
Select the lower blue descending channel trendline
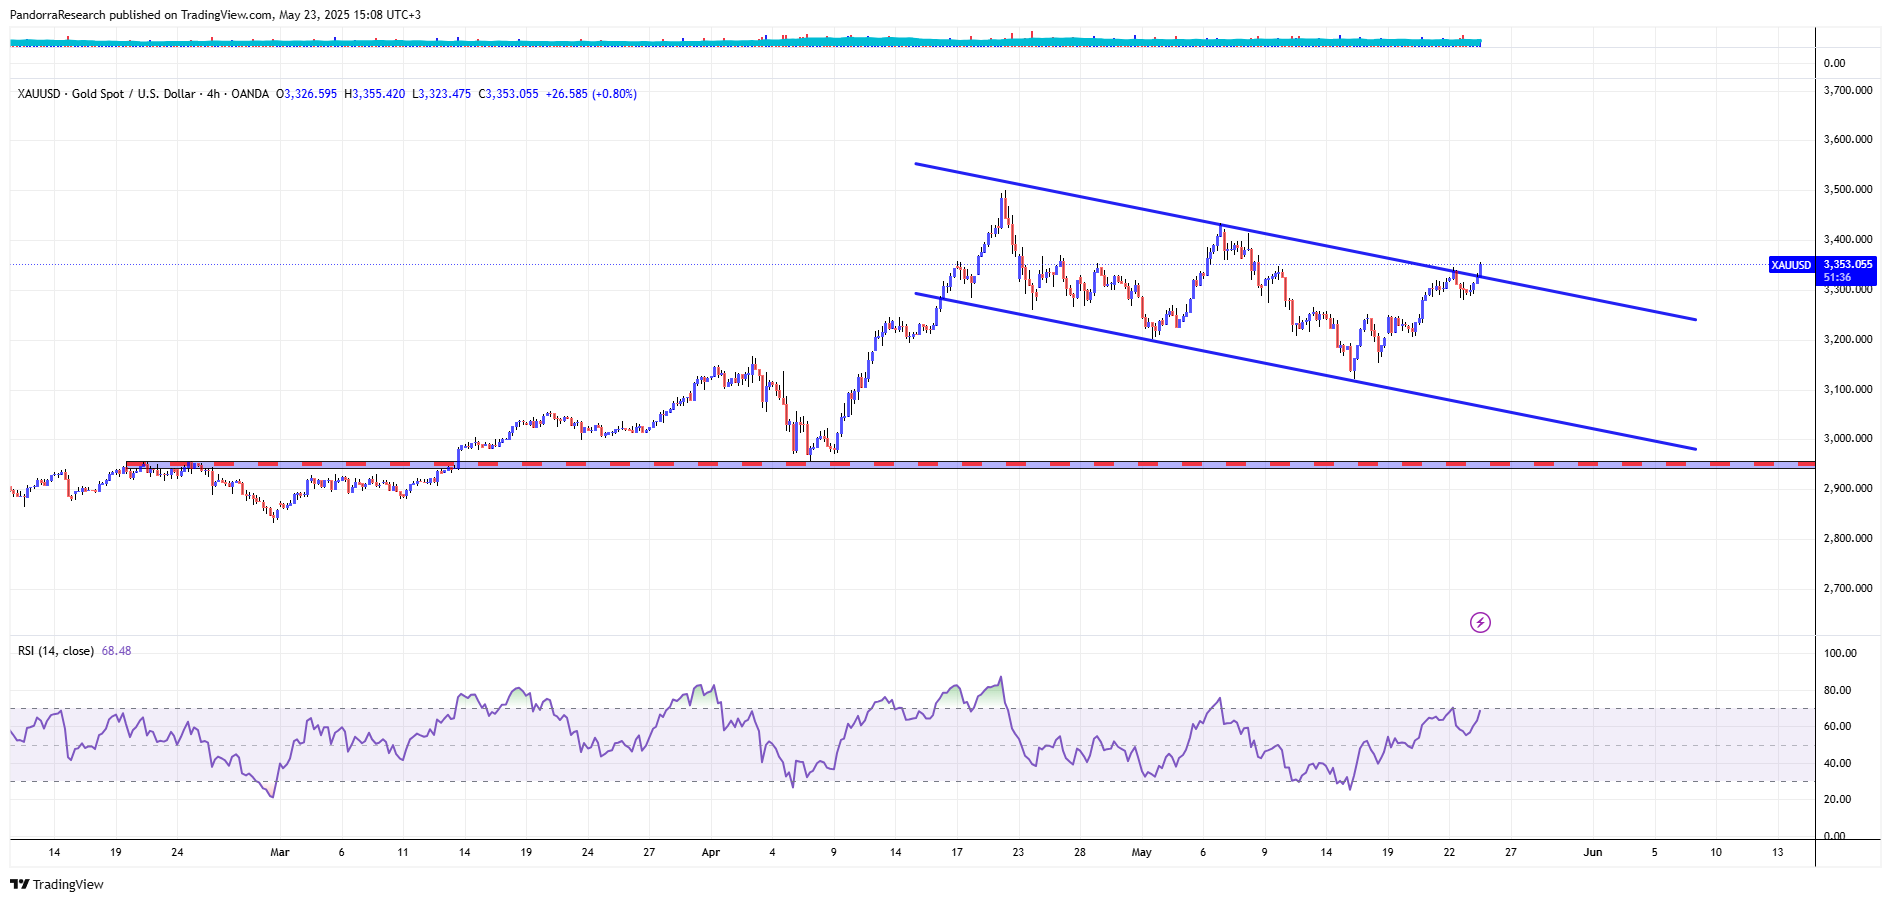click(1305, 371)
